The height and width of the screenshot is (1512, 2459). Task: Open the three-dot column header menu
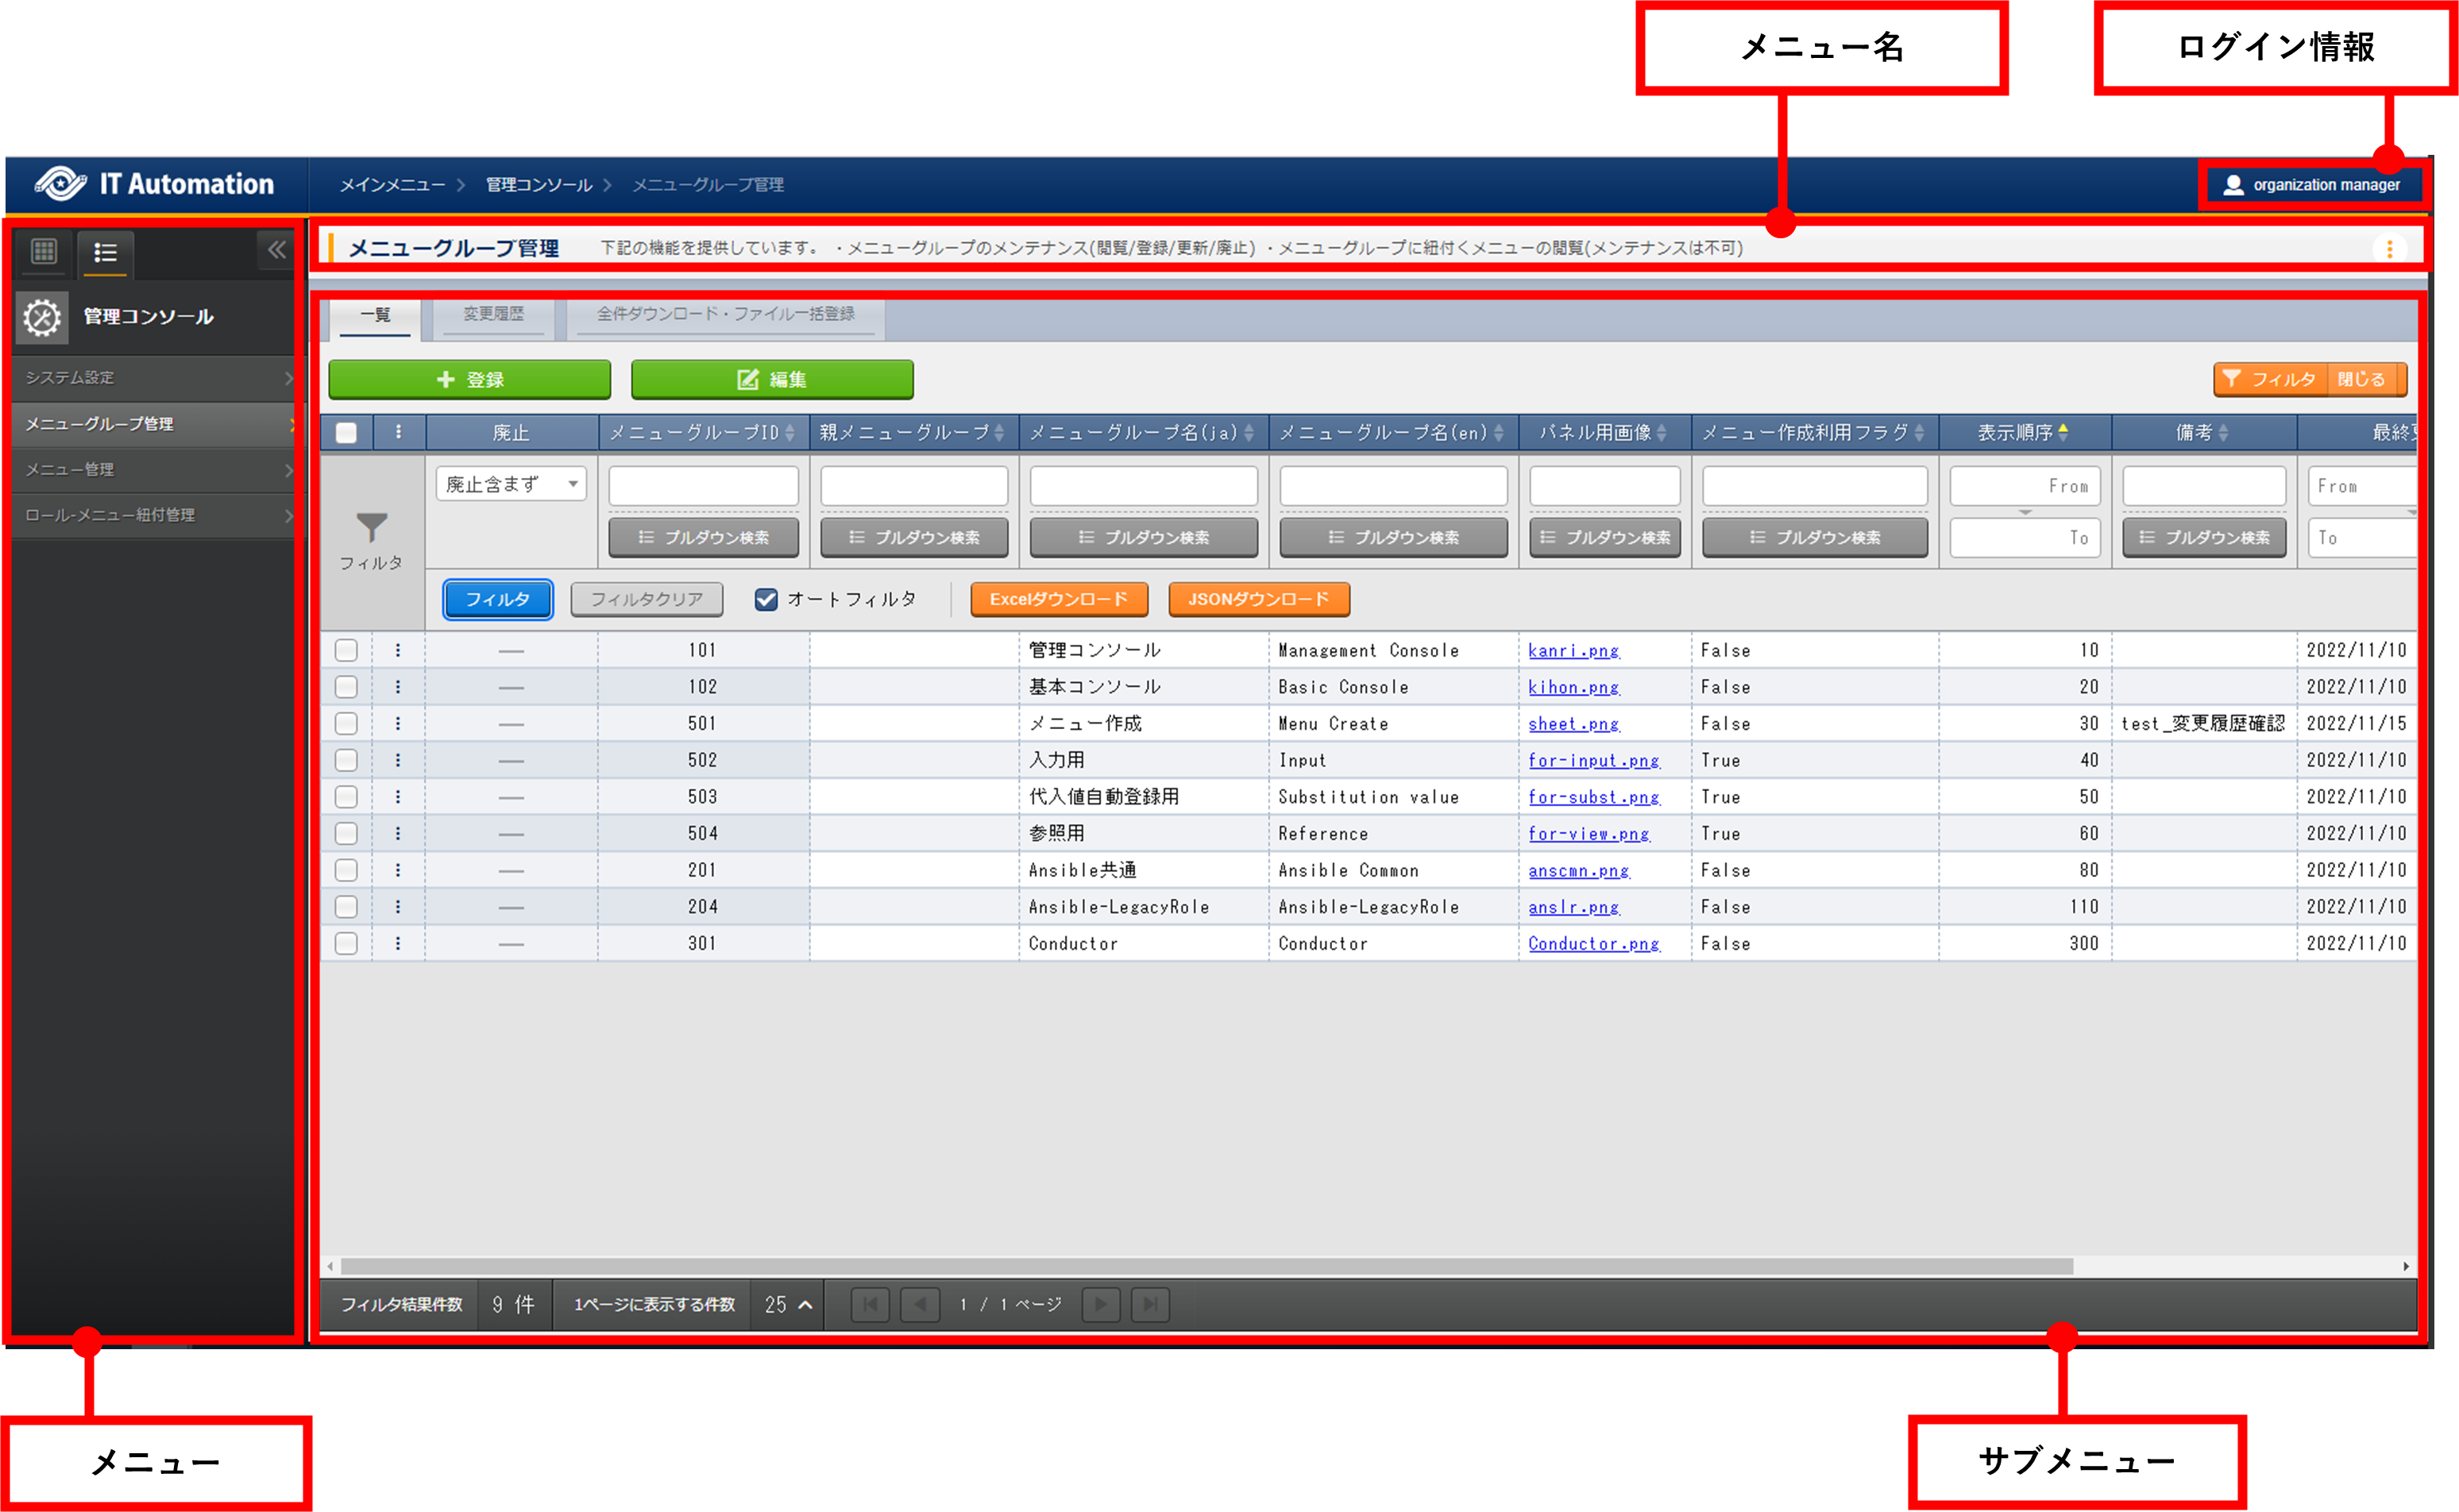pos(398,432)
